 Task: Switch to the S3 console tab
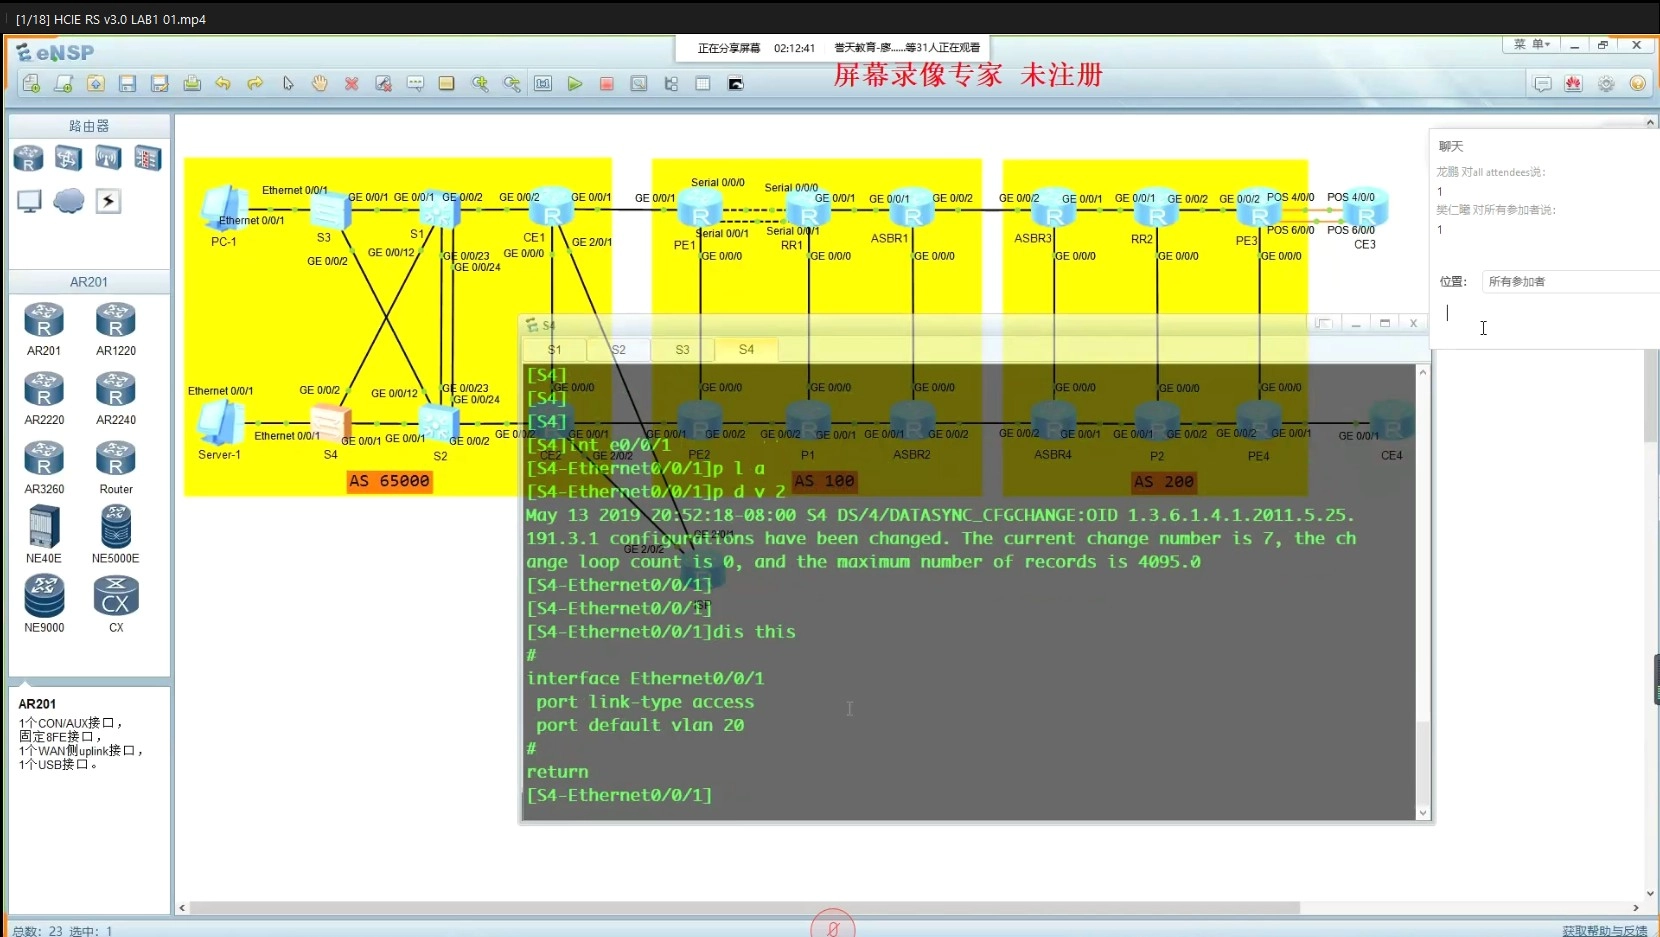pos(681,350)
